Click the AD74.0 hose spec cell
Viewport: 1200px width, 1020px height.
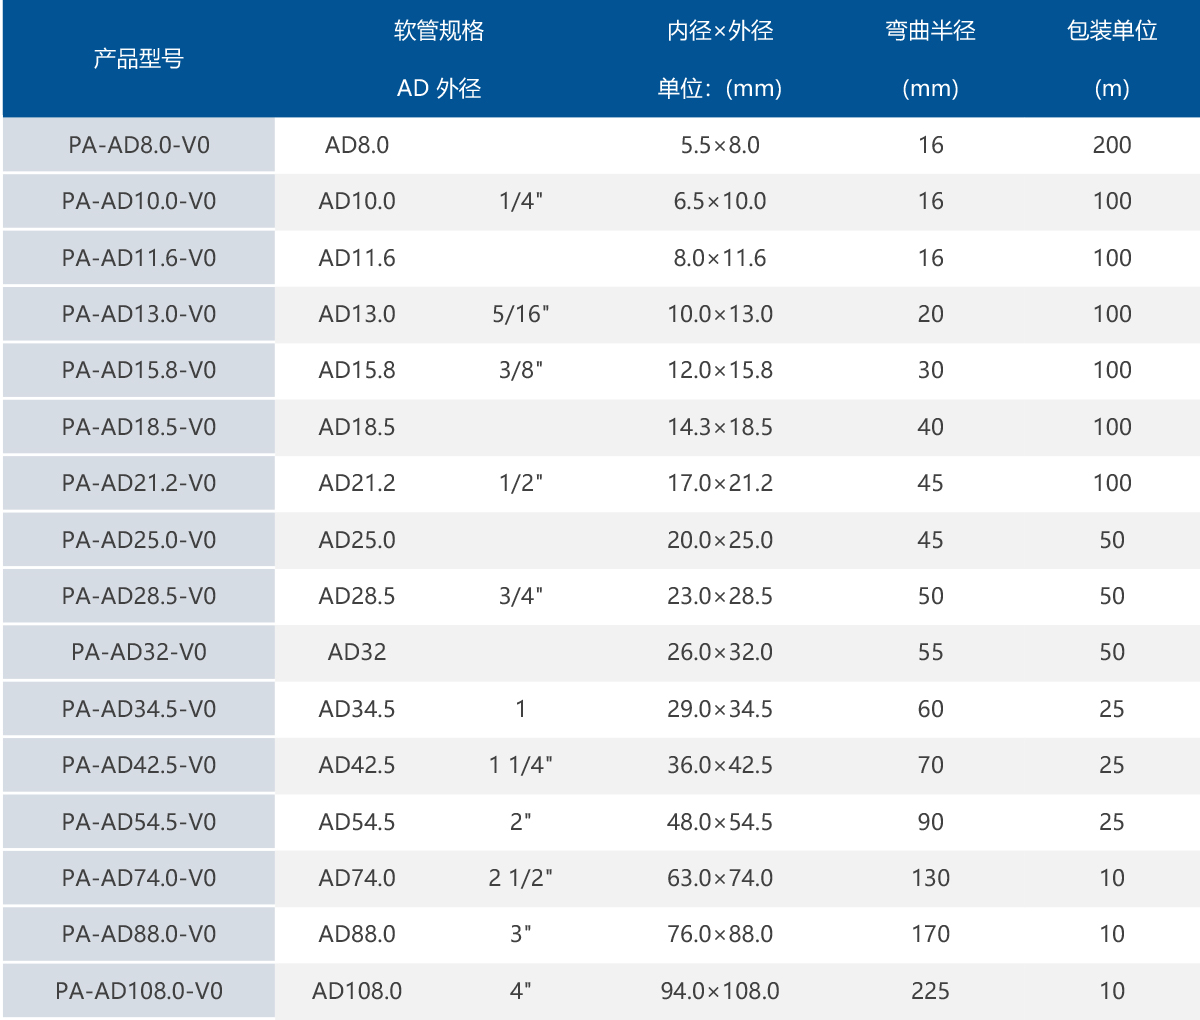pyautogui.click(x=357, y=878)
